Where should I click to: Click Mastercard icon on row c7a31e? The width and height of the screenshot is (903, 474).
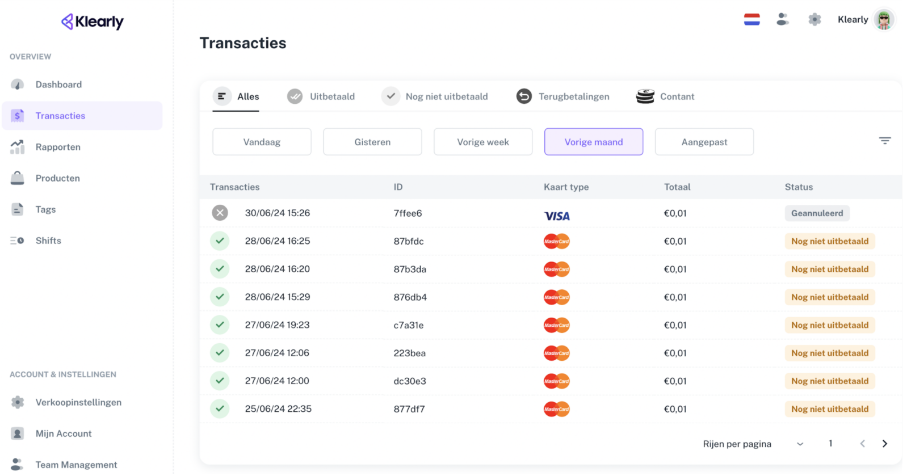(x=557, y=325)
